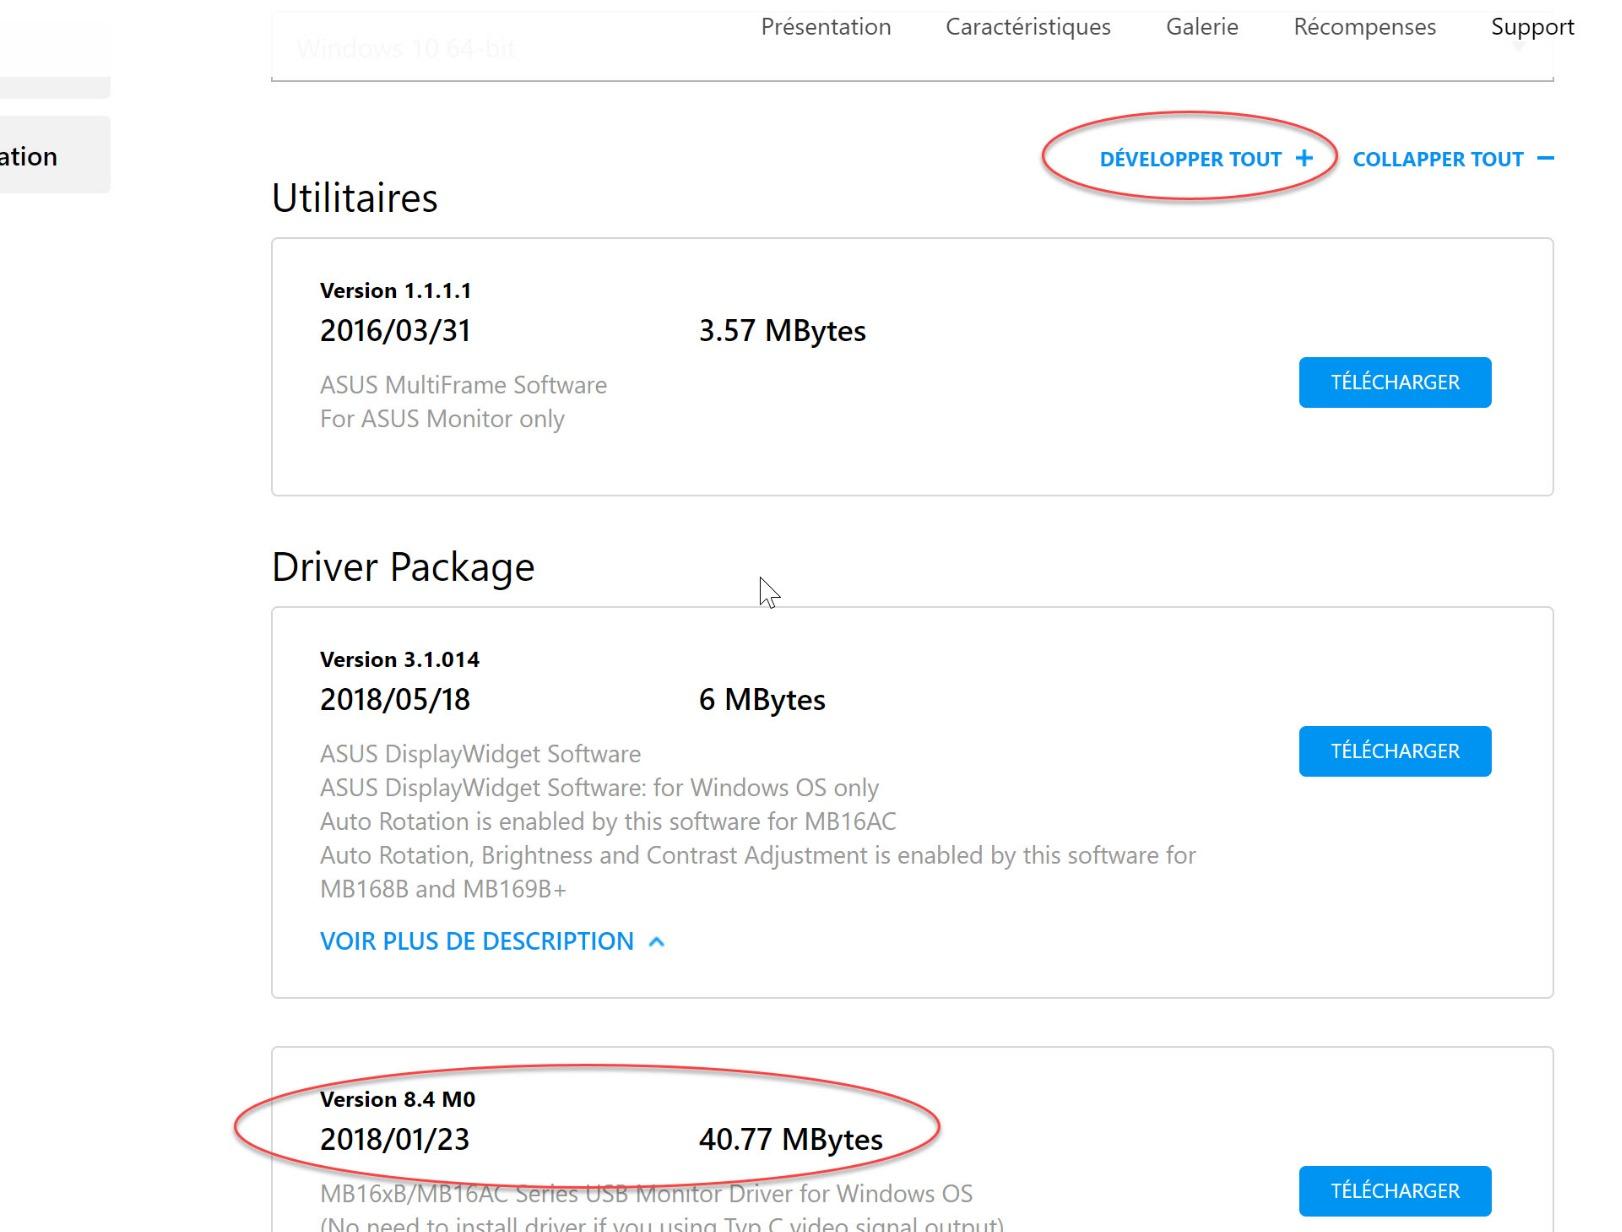1622x1232 pixels.
Task: Click the 6 MBytes file size
Action: [x=762, y=700]
